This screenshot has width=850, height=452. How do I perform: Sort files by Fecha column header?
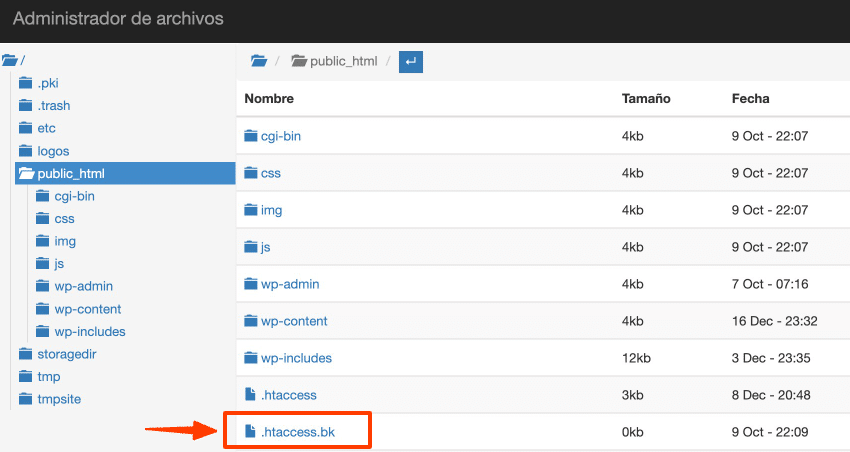(x=750, y=99)
